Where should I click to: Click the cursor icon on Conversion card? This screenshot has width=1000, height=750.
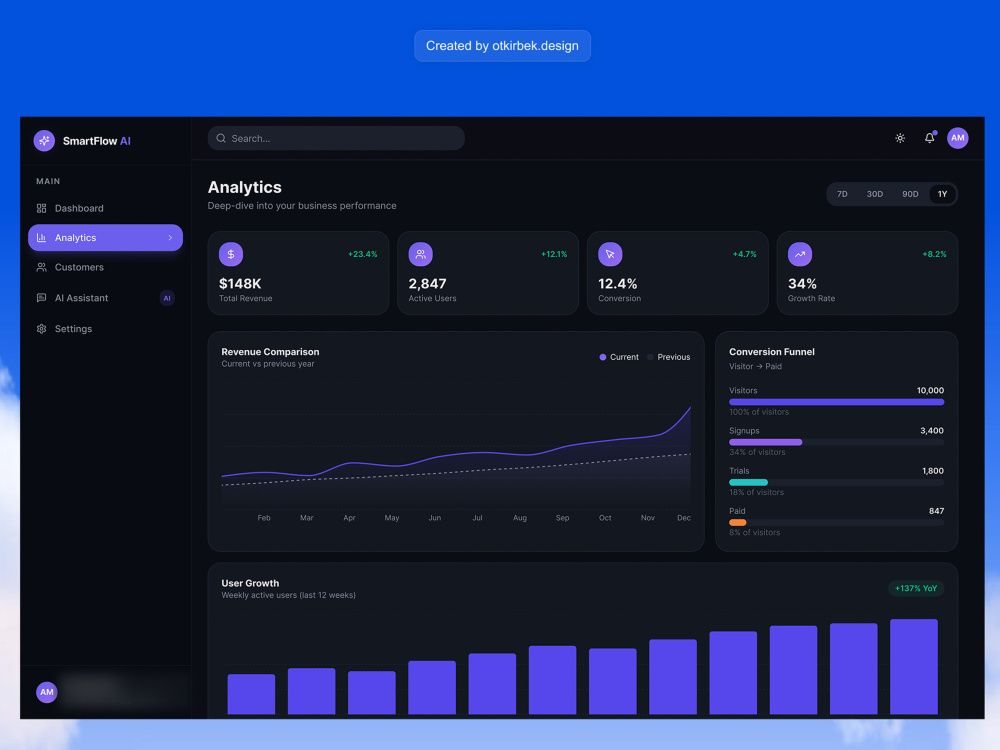point(610,254)
